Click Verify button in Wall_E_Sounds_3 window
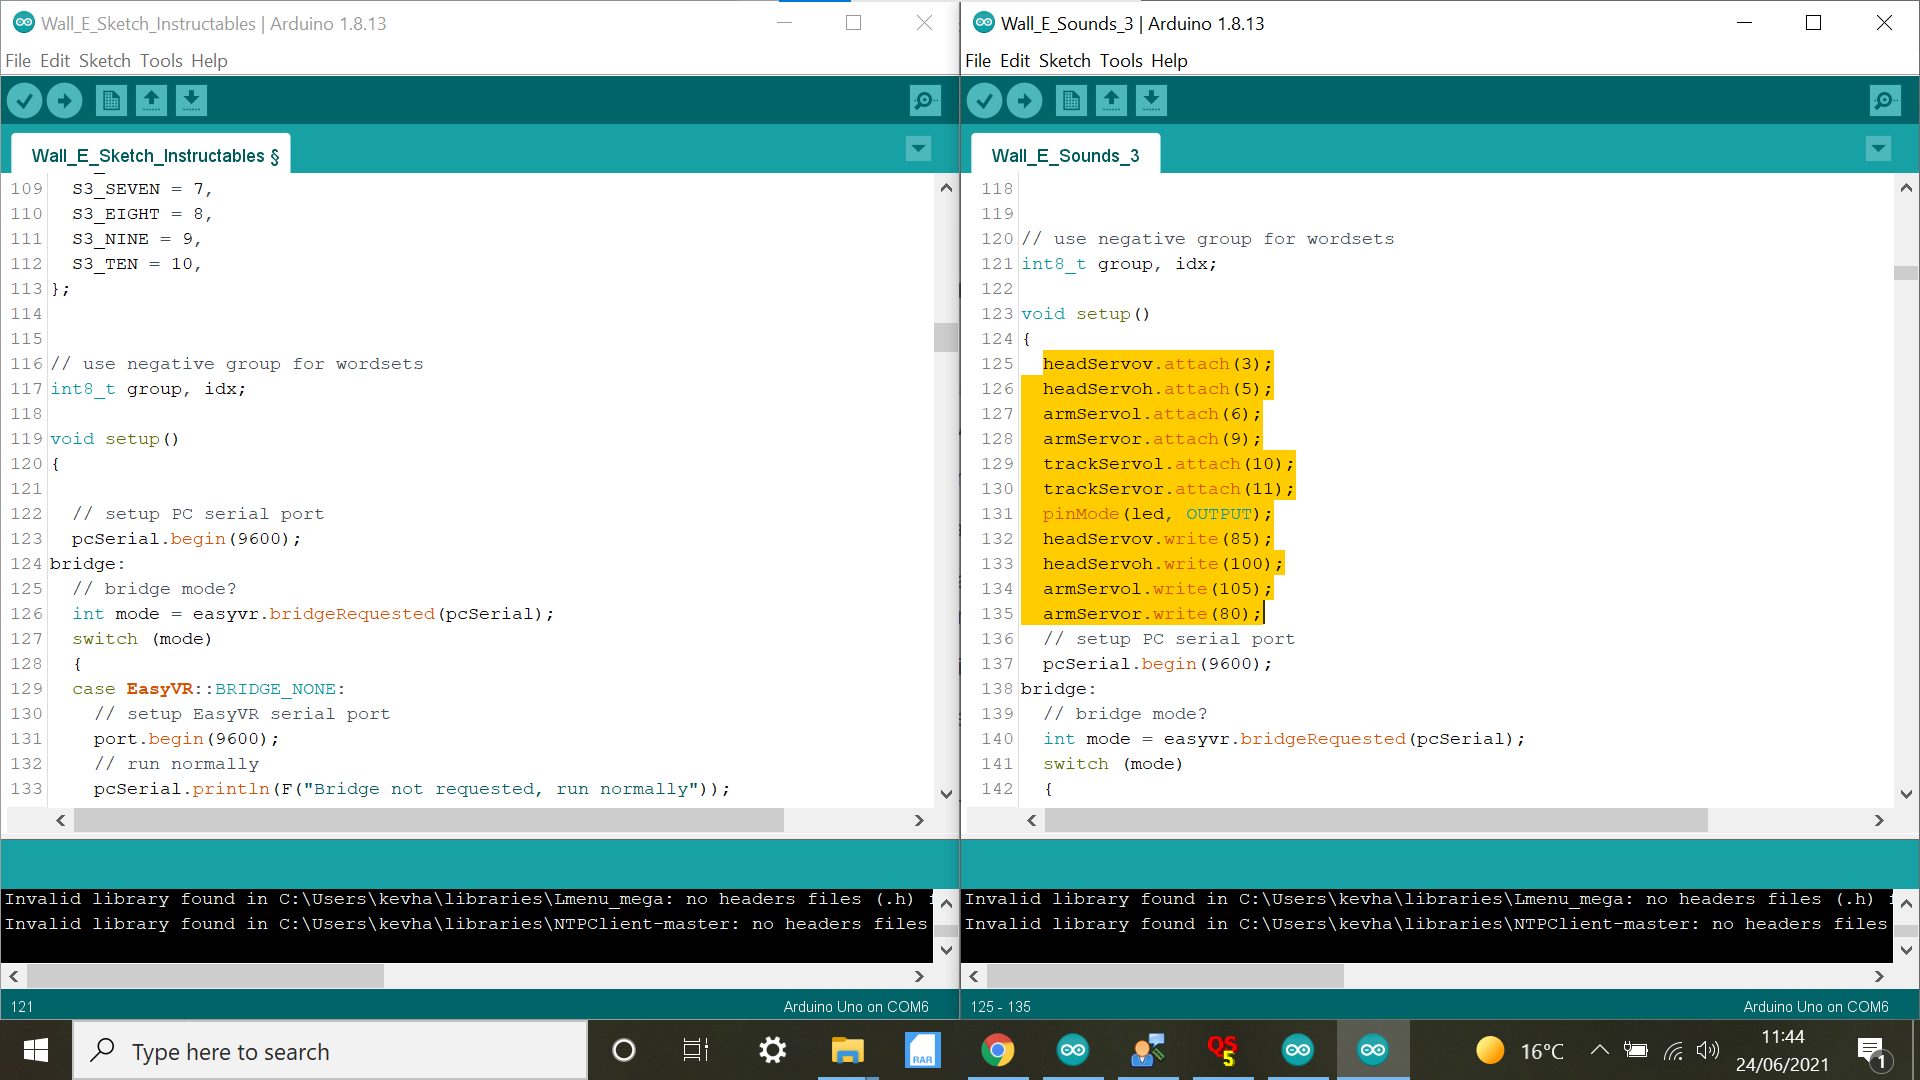The width and height of the screenshot is (1920, 1080). [x=985, y=100]
